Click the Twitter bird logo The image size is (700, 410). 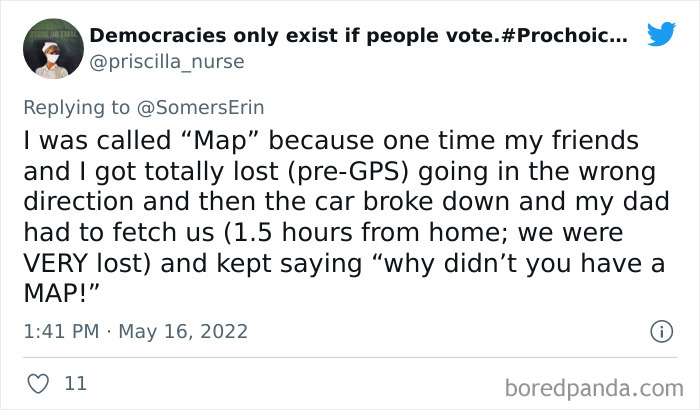click(x=661, y=36)
